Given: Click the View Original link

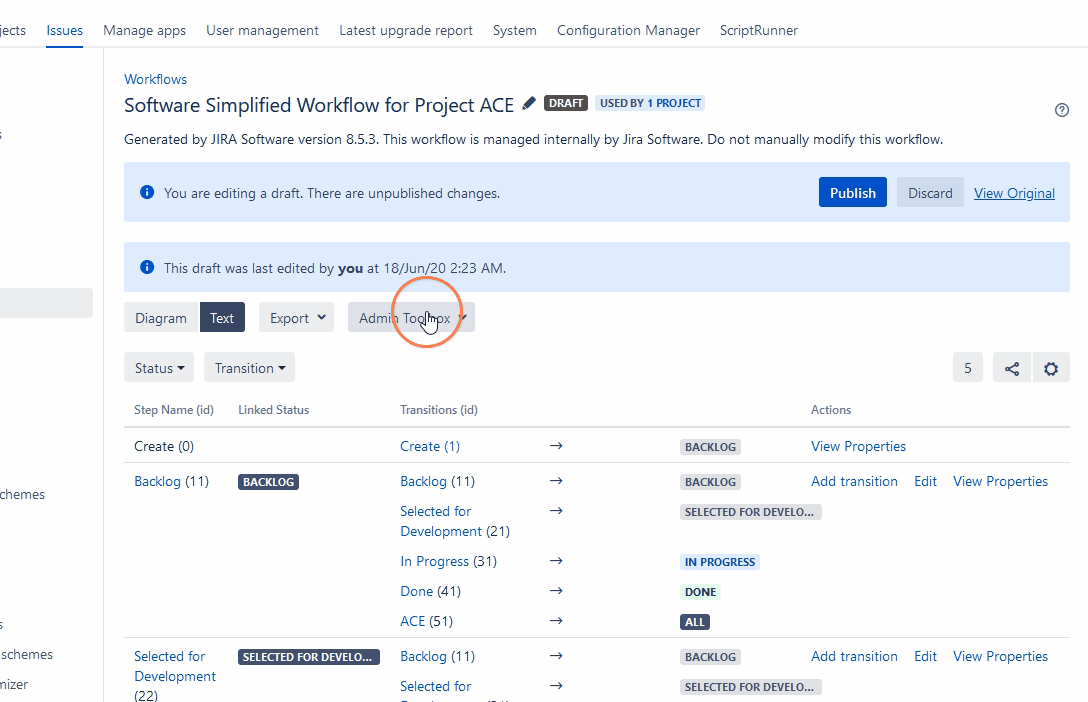Looking at the screenshot, I should click(x=1014, y=193).
